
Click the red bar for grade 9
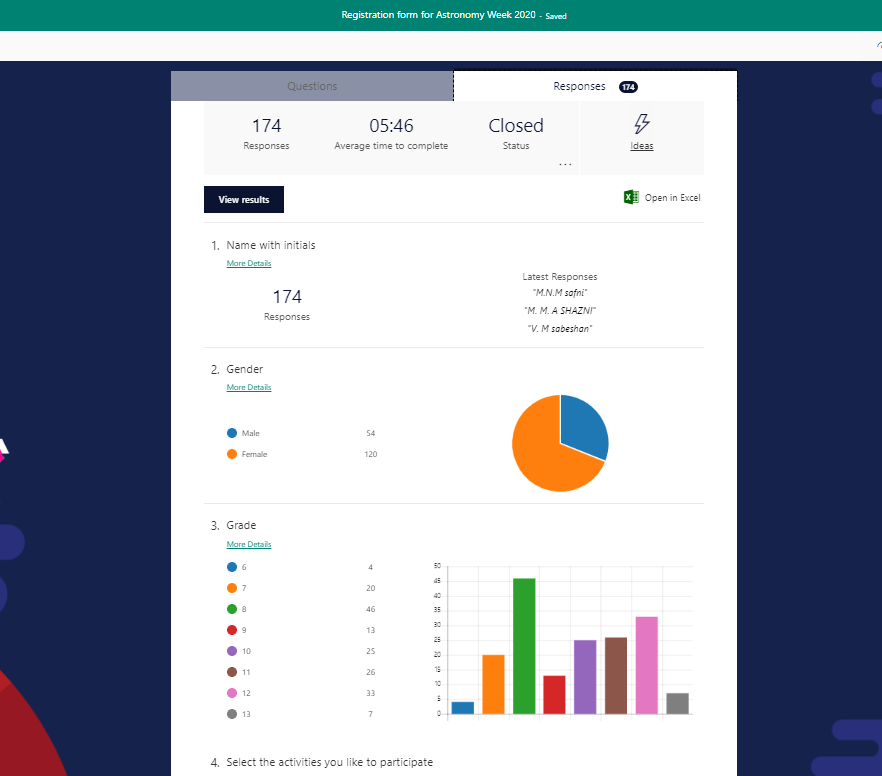(555, 695)
